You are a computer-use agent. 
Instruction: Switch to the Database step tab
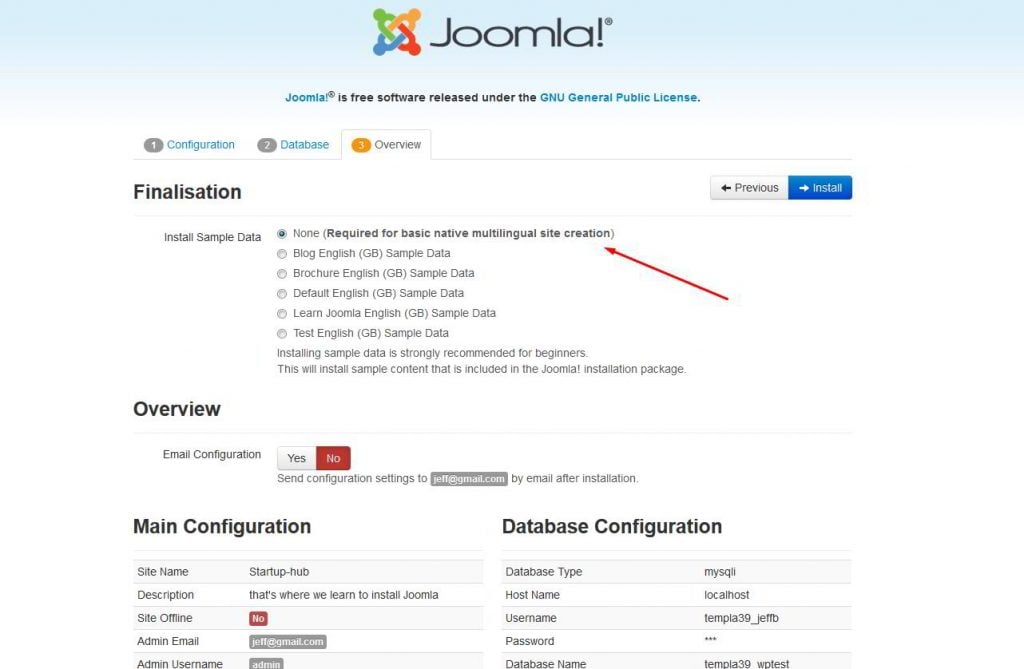point(304,145)
